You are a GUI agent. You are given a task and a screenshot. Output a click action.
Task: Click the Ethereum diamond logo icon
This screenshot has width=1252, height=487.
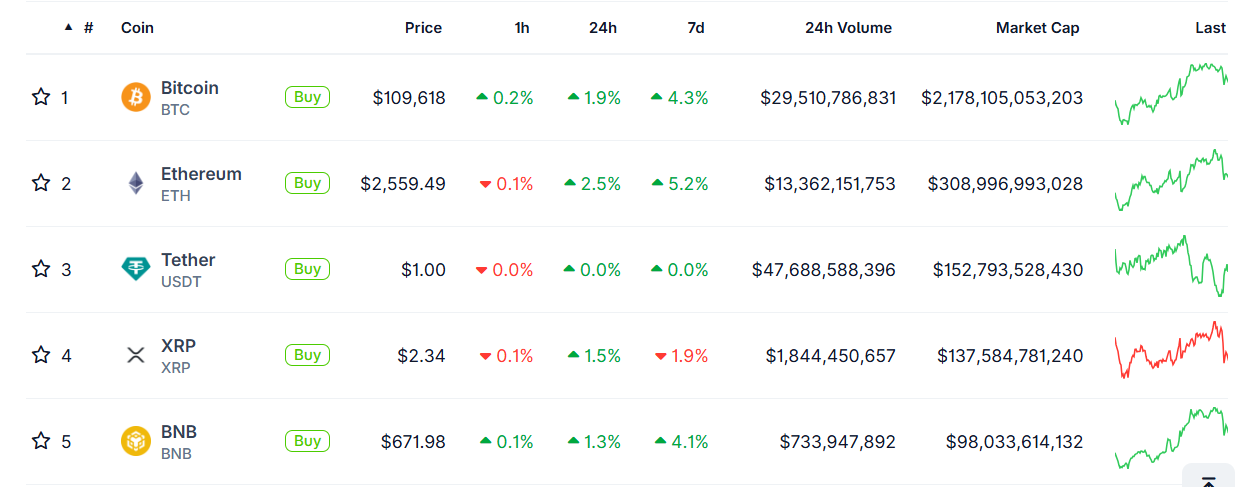tap(135, 183)
